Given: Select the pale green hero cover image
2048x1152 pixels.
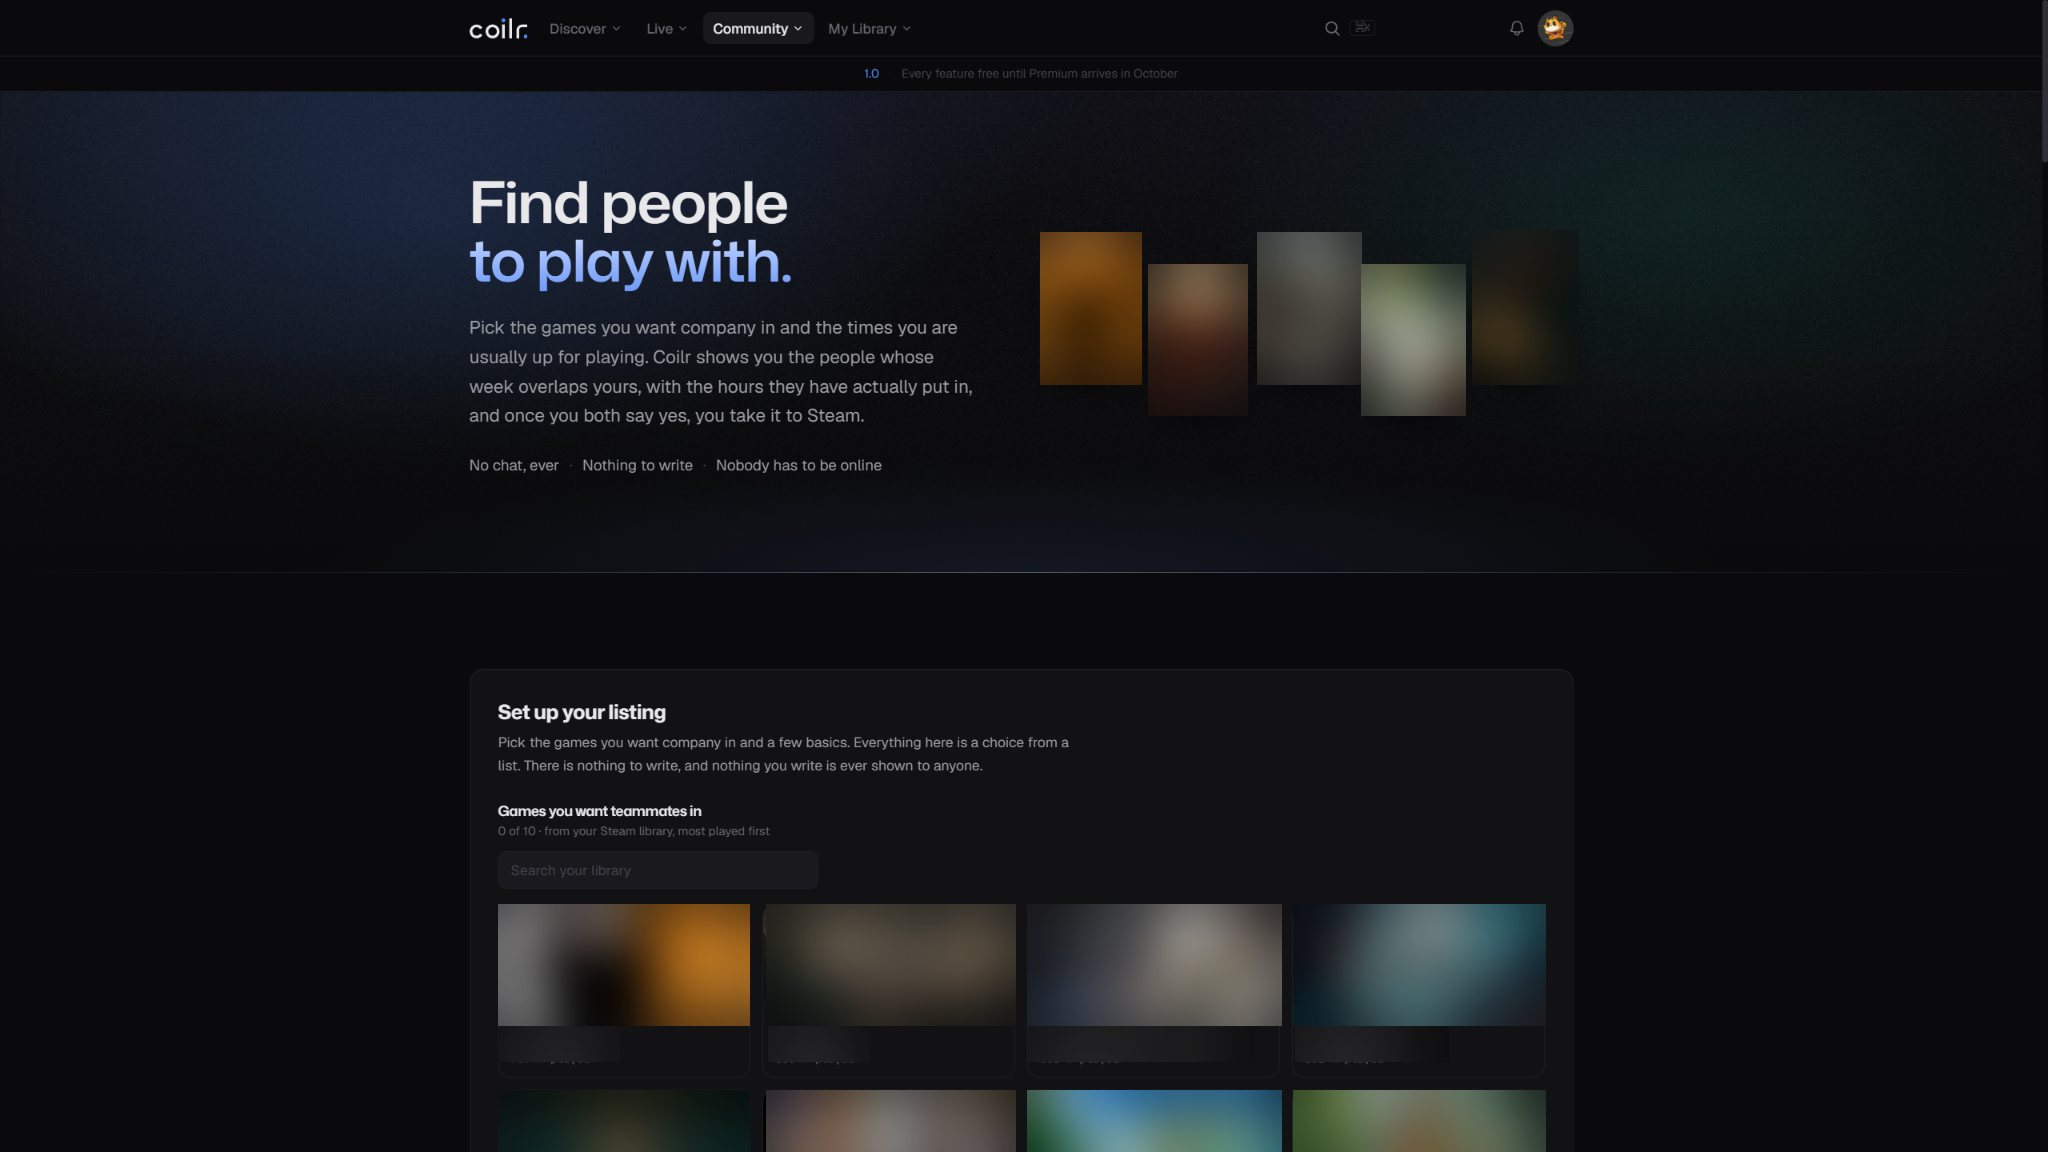Looking at the screenshot, I should [x=1413, y=340].
